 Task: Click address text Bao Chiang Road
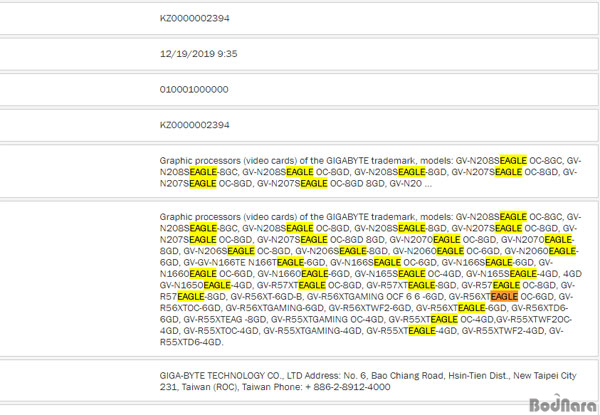pos(408,376)
